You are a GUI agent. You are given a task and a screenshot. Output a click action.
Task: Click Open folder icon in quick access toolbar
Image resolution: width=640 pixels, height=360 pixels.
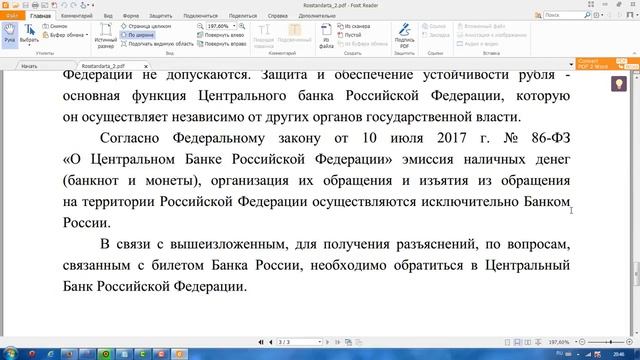tap(16, 5)
